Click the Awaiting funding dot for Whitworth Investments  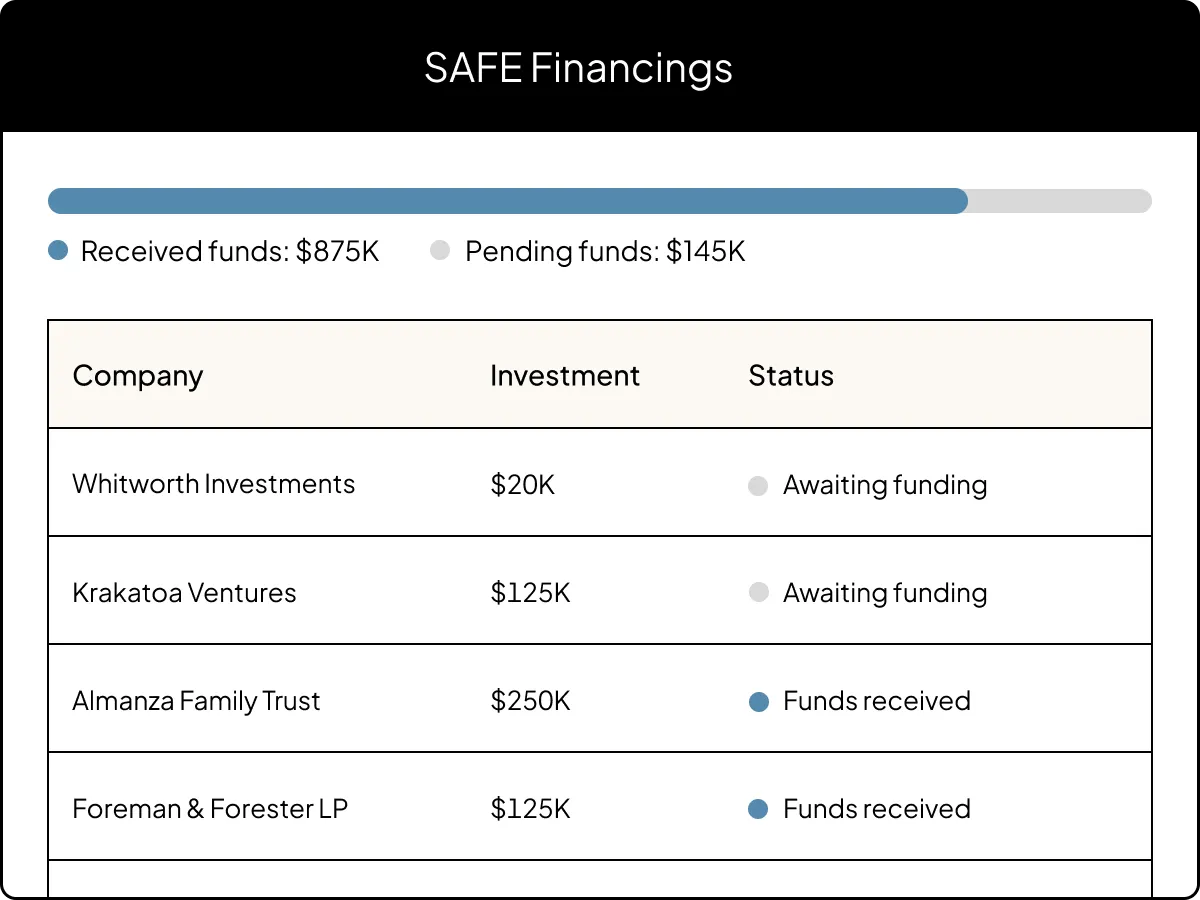coord(758,485)
